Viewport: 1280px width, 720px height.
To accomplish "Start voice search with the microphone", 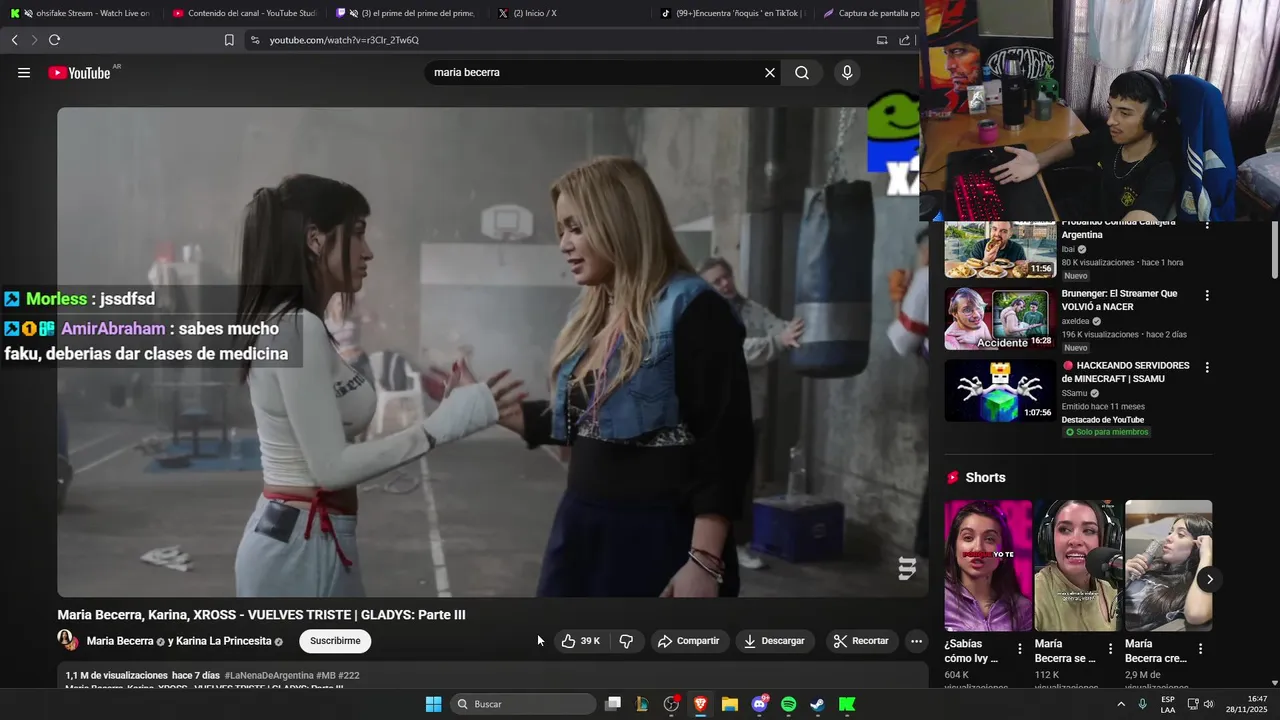I will point(847,72).
